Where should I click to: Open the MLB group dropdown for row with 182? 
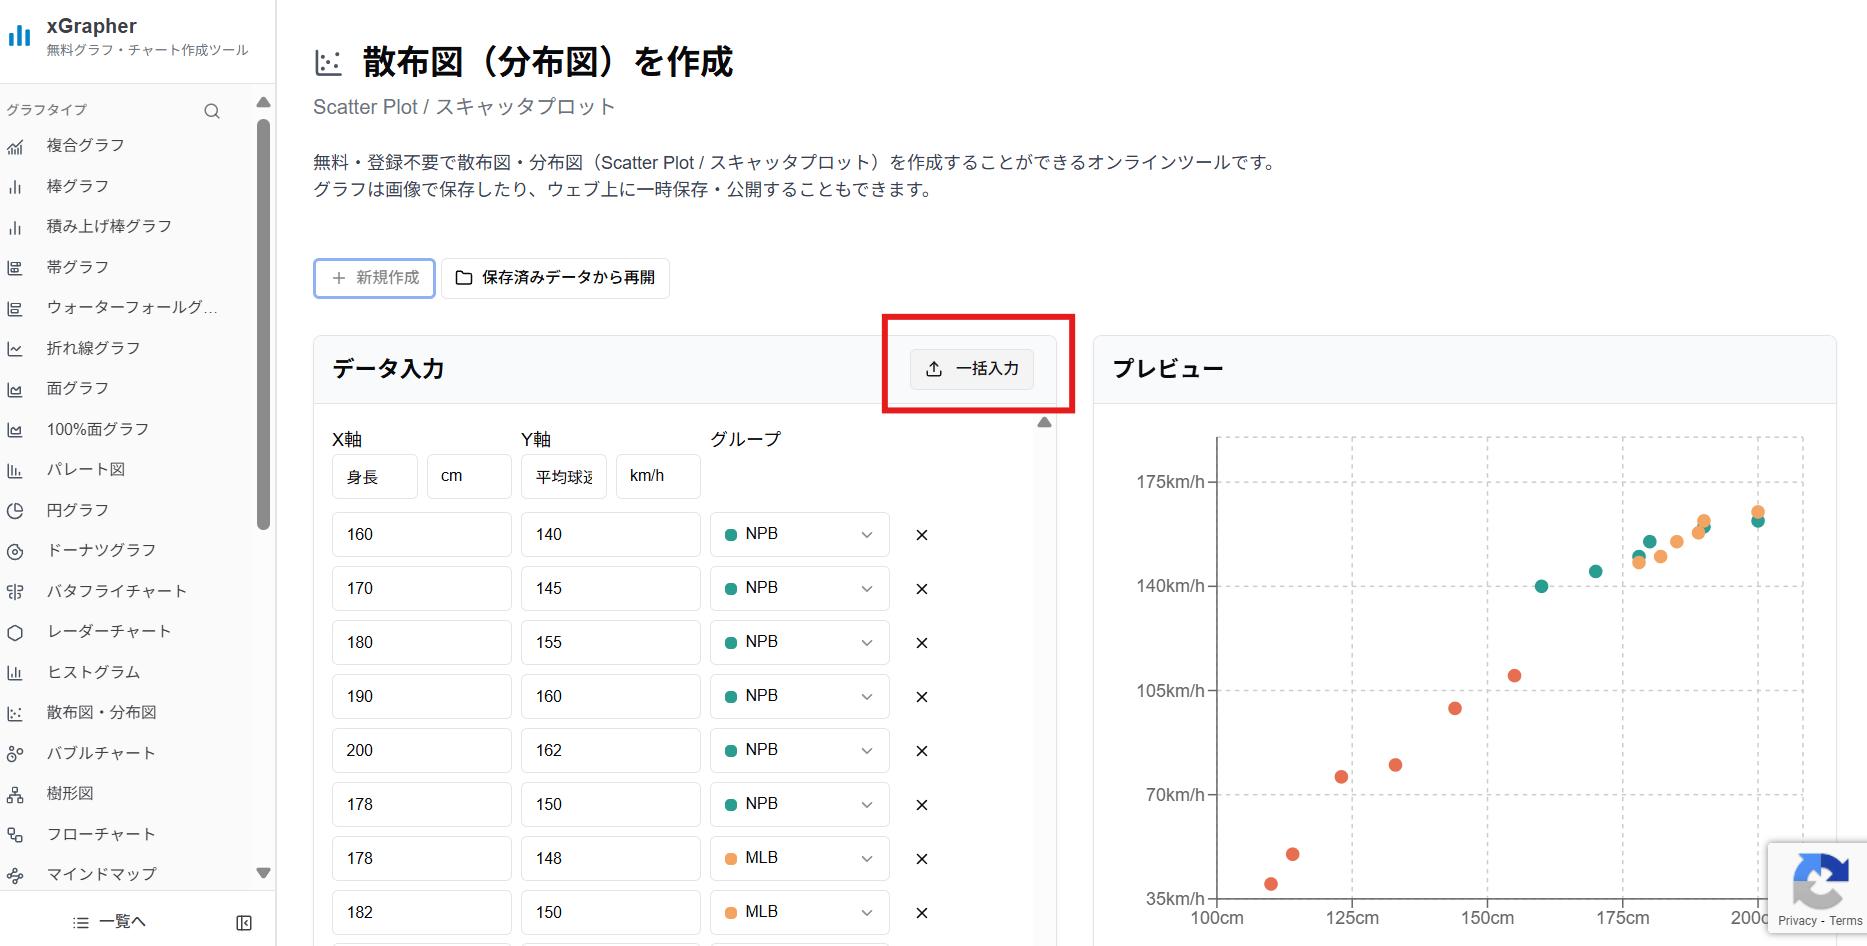point(798,911)
